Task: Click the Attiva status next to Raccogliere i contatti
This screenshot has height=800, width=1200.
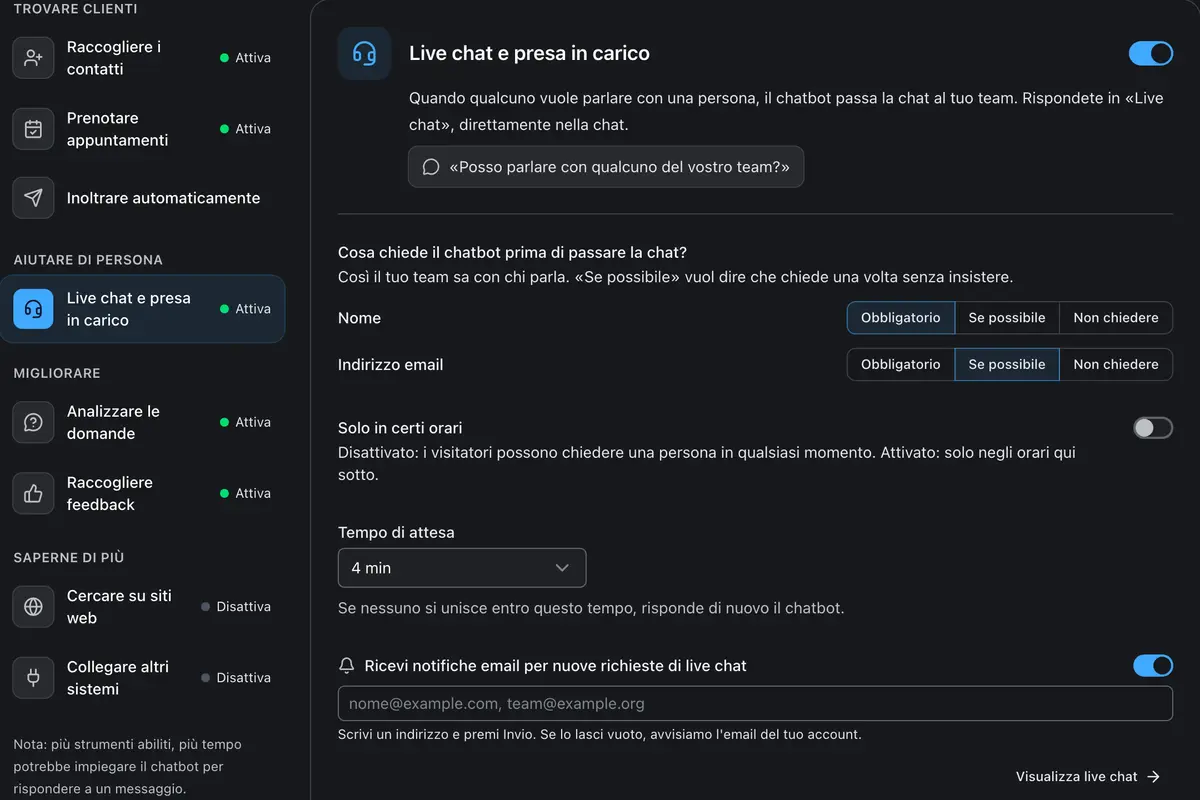Action: (245, 58)
